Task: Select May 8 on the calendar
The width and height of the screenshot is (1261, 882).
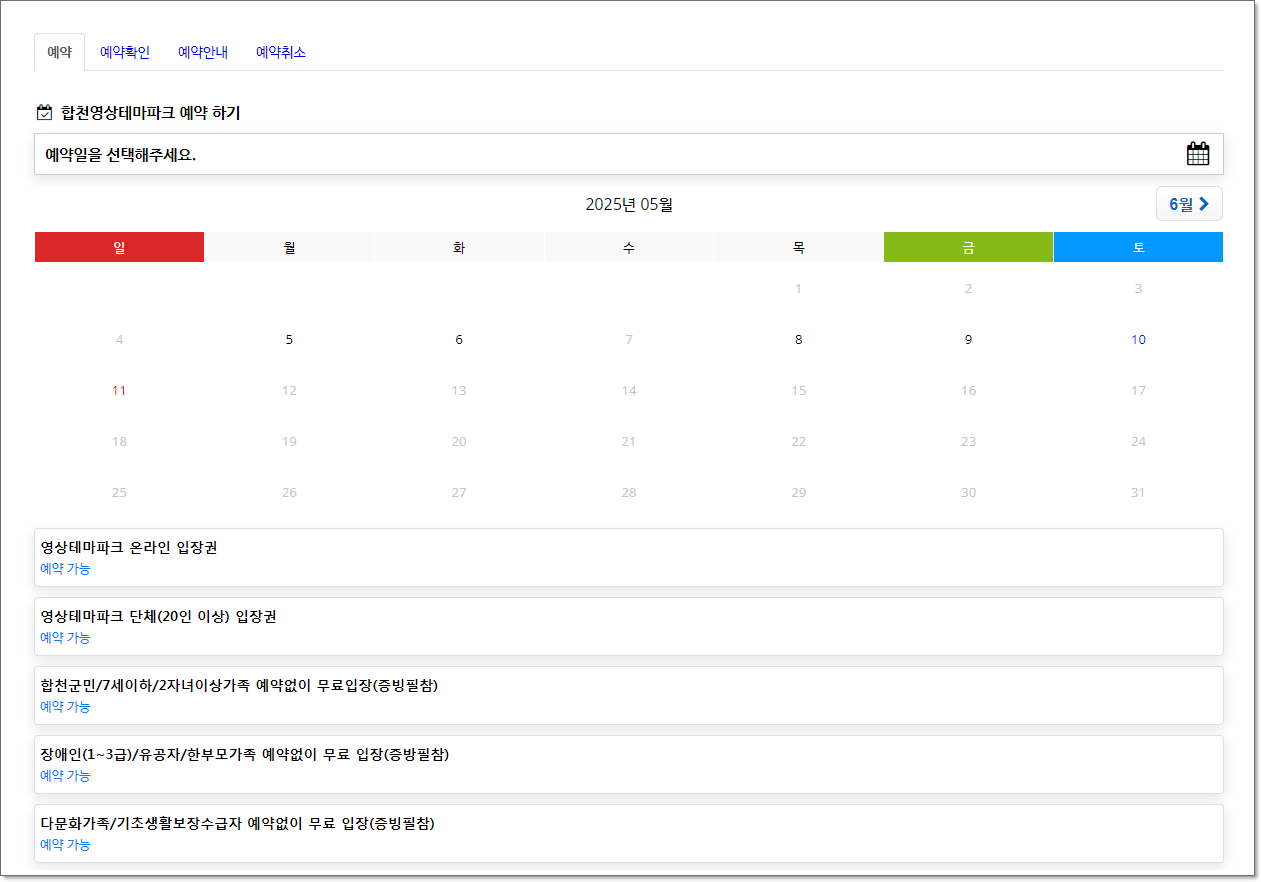Action: coord(798,340)
